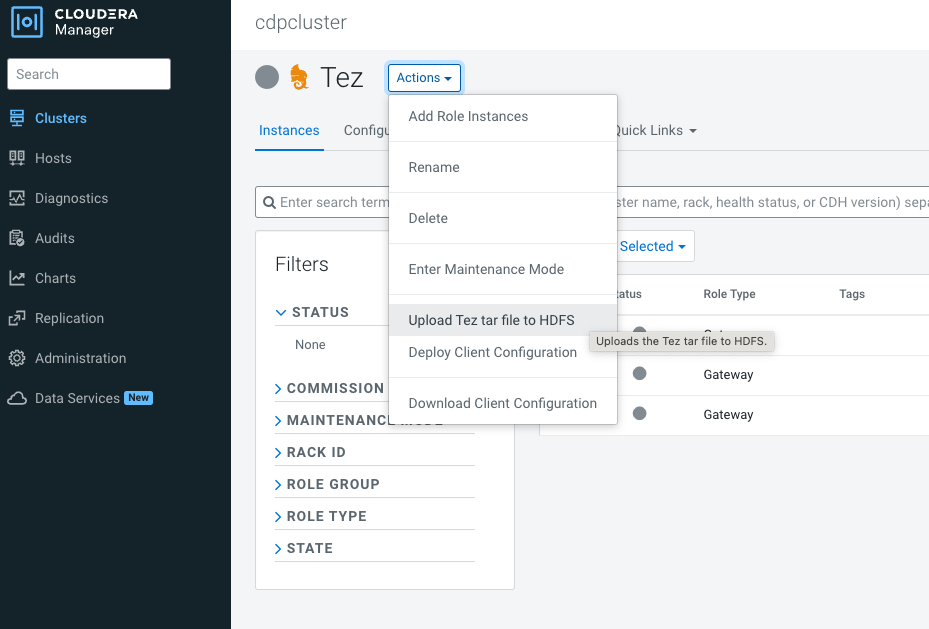
Task: Click the magnifier icon in instance search
Action: (269, 203)
